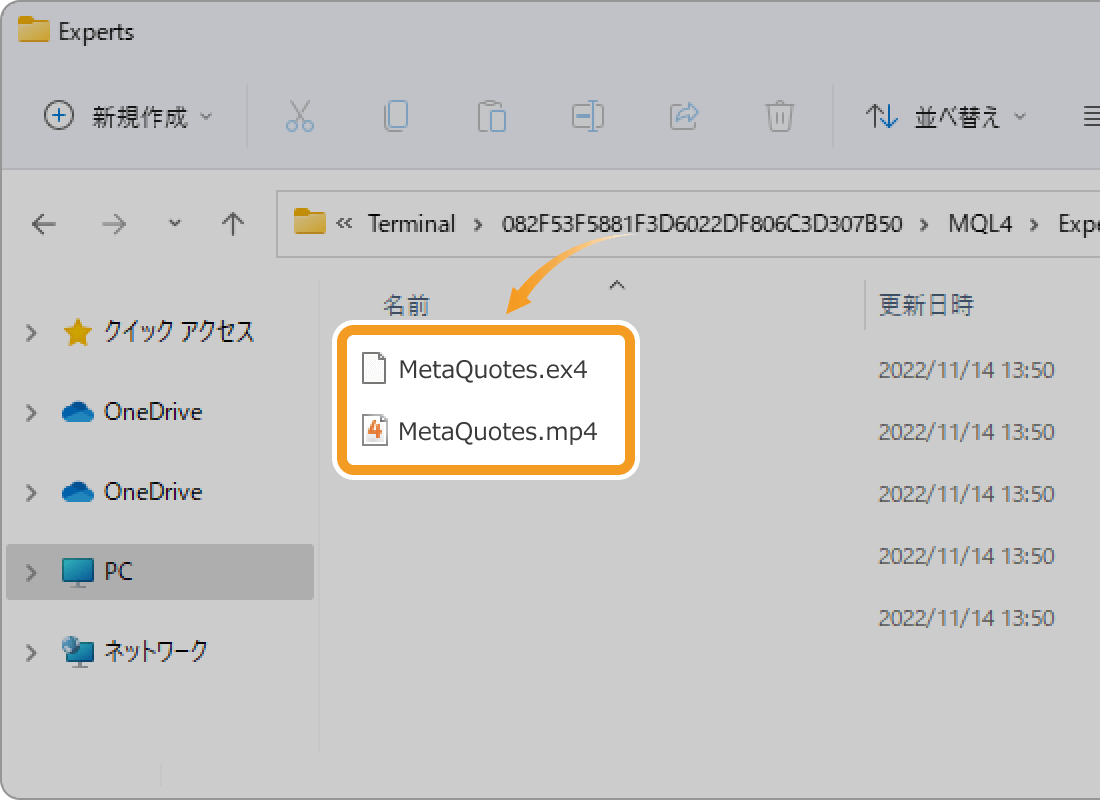1100x800 pixels.
Task: Open ネットワーク in the sidebar
Action: click(135, 652)
